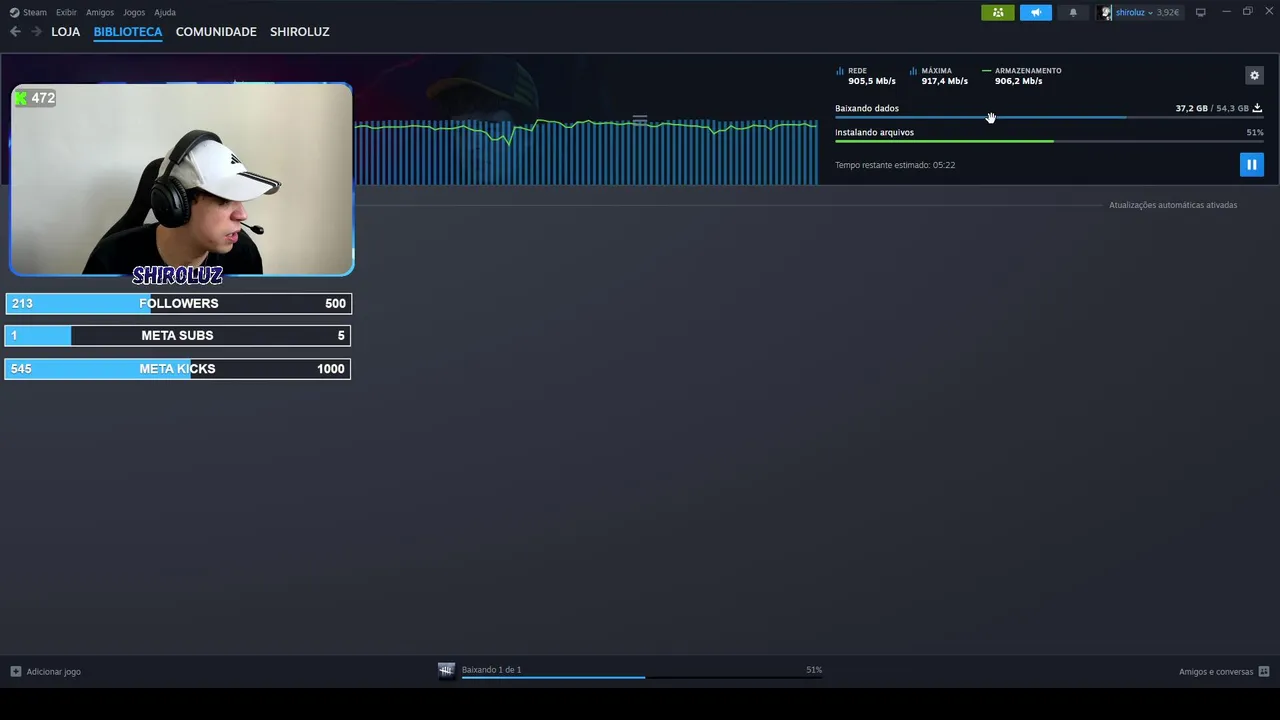The height and width of the screenshot is (720, 1280).
Task: Click the forward navigation arrow
Action: click(36, 32)
